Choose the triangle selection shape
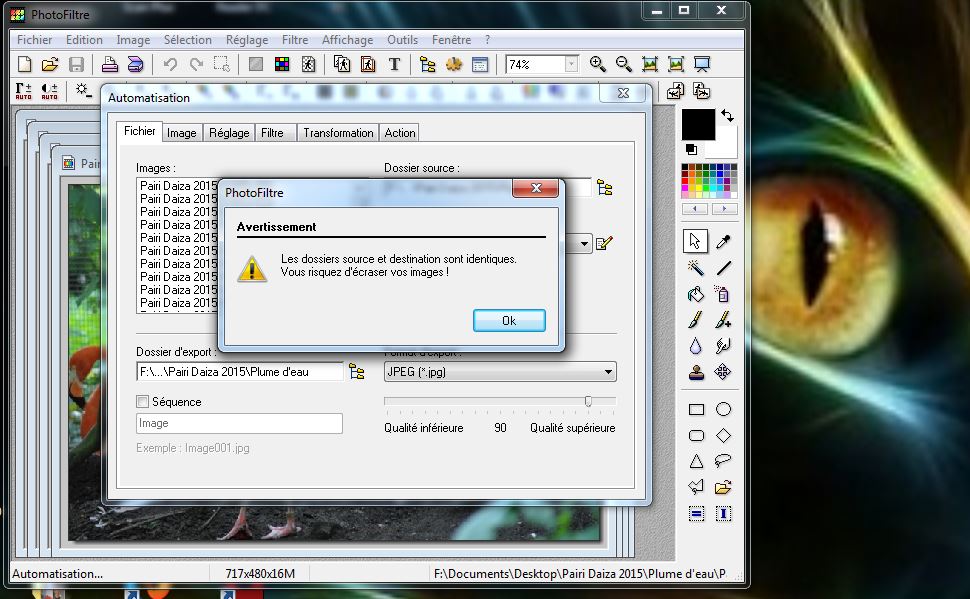The image size is (970, 599). (697, 462)
